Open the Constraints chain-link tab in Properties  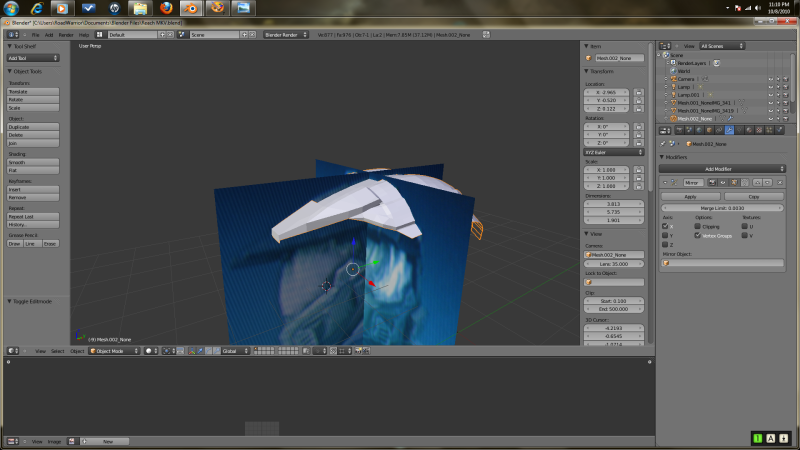719,131
